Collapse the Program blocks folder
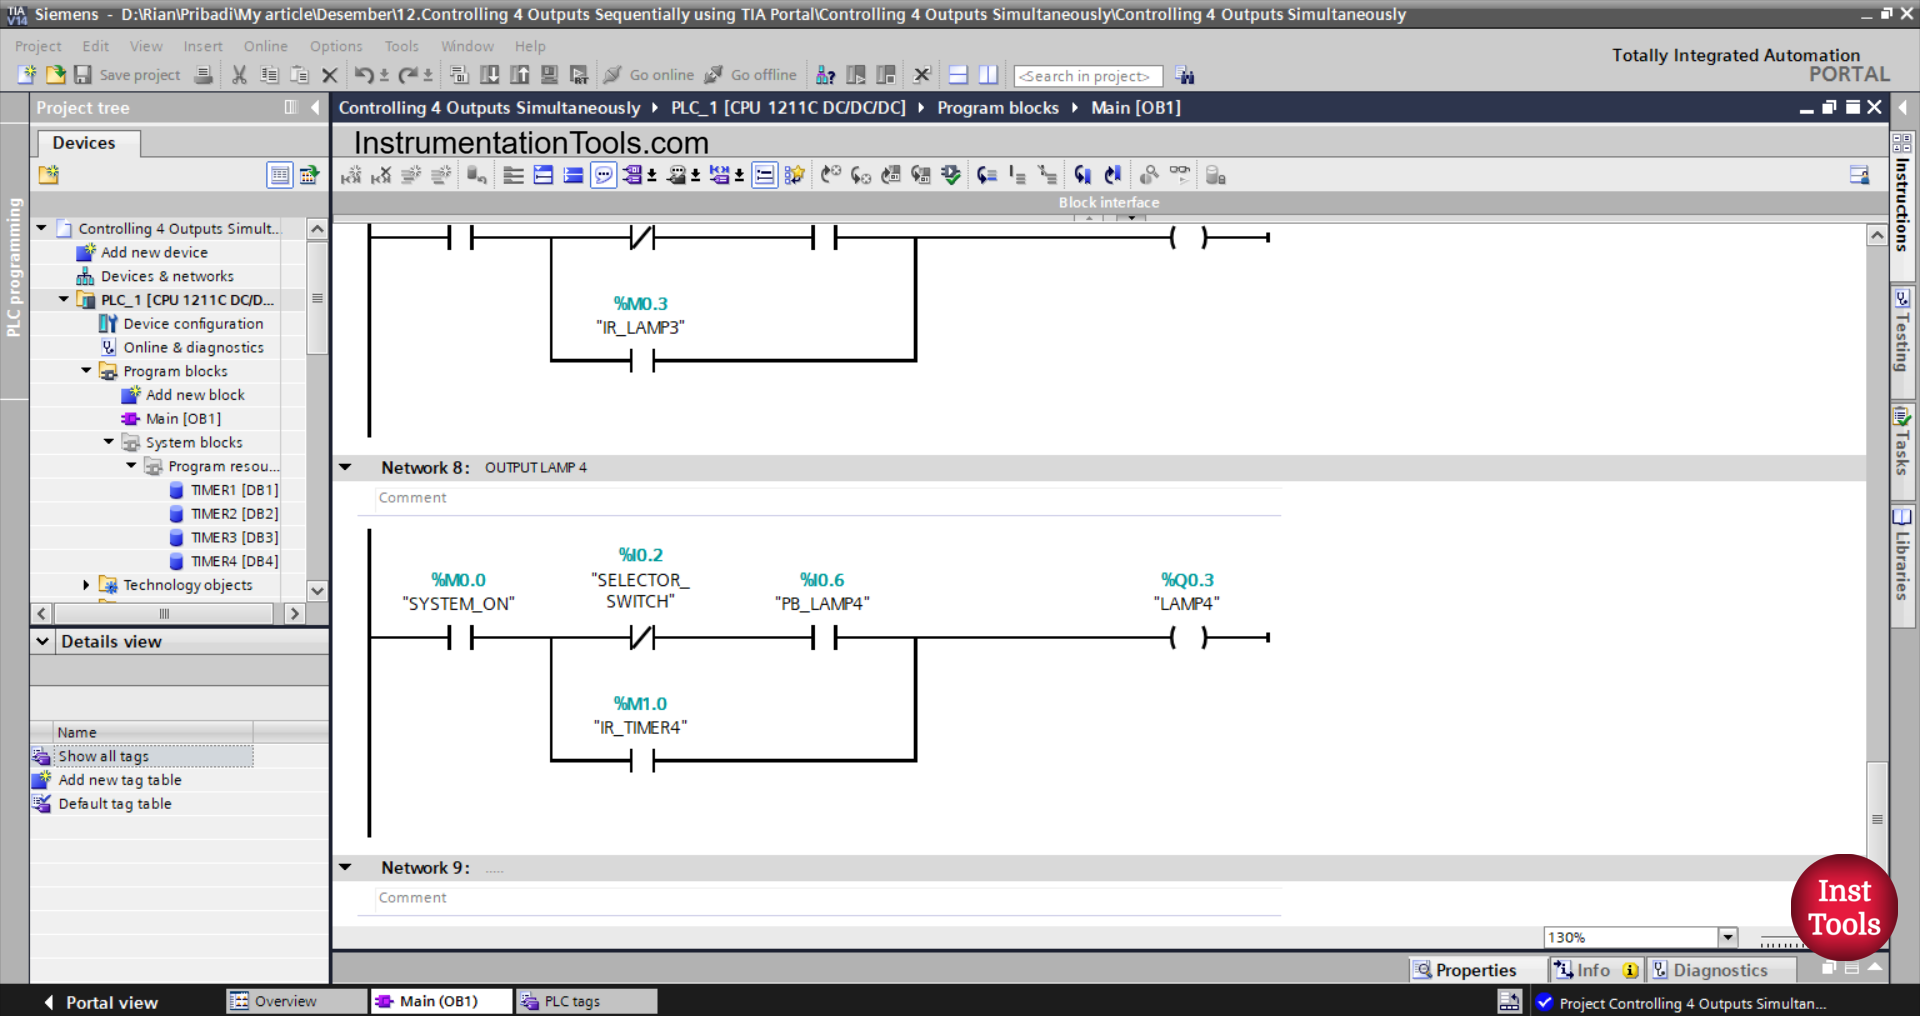Viewport: 1920px width, 1016px height. pyautogui.click(x=86, y=371)
